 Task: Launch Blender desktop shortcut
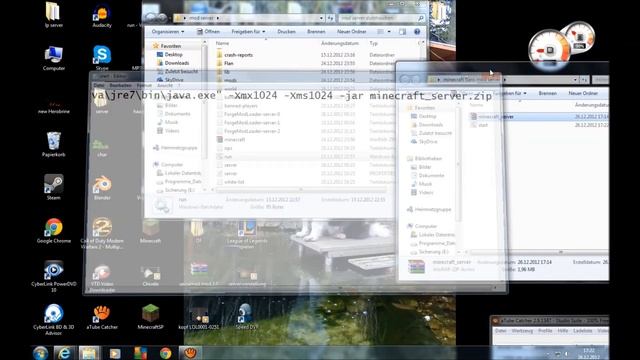coord(102,187)
